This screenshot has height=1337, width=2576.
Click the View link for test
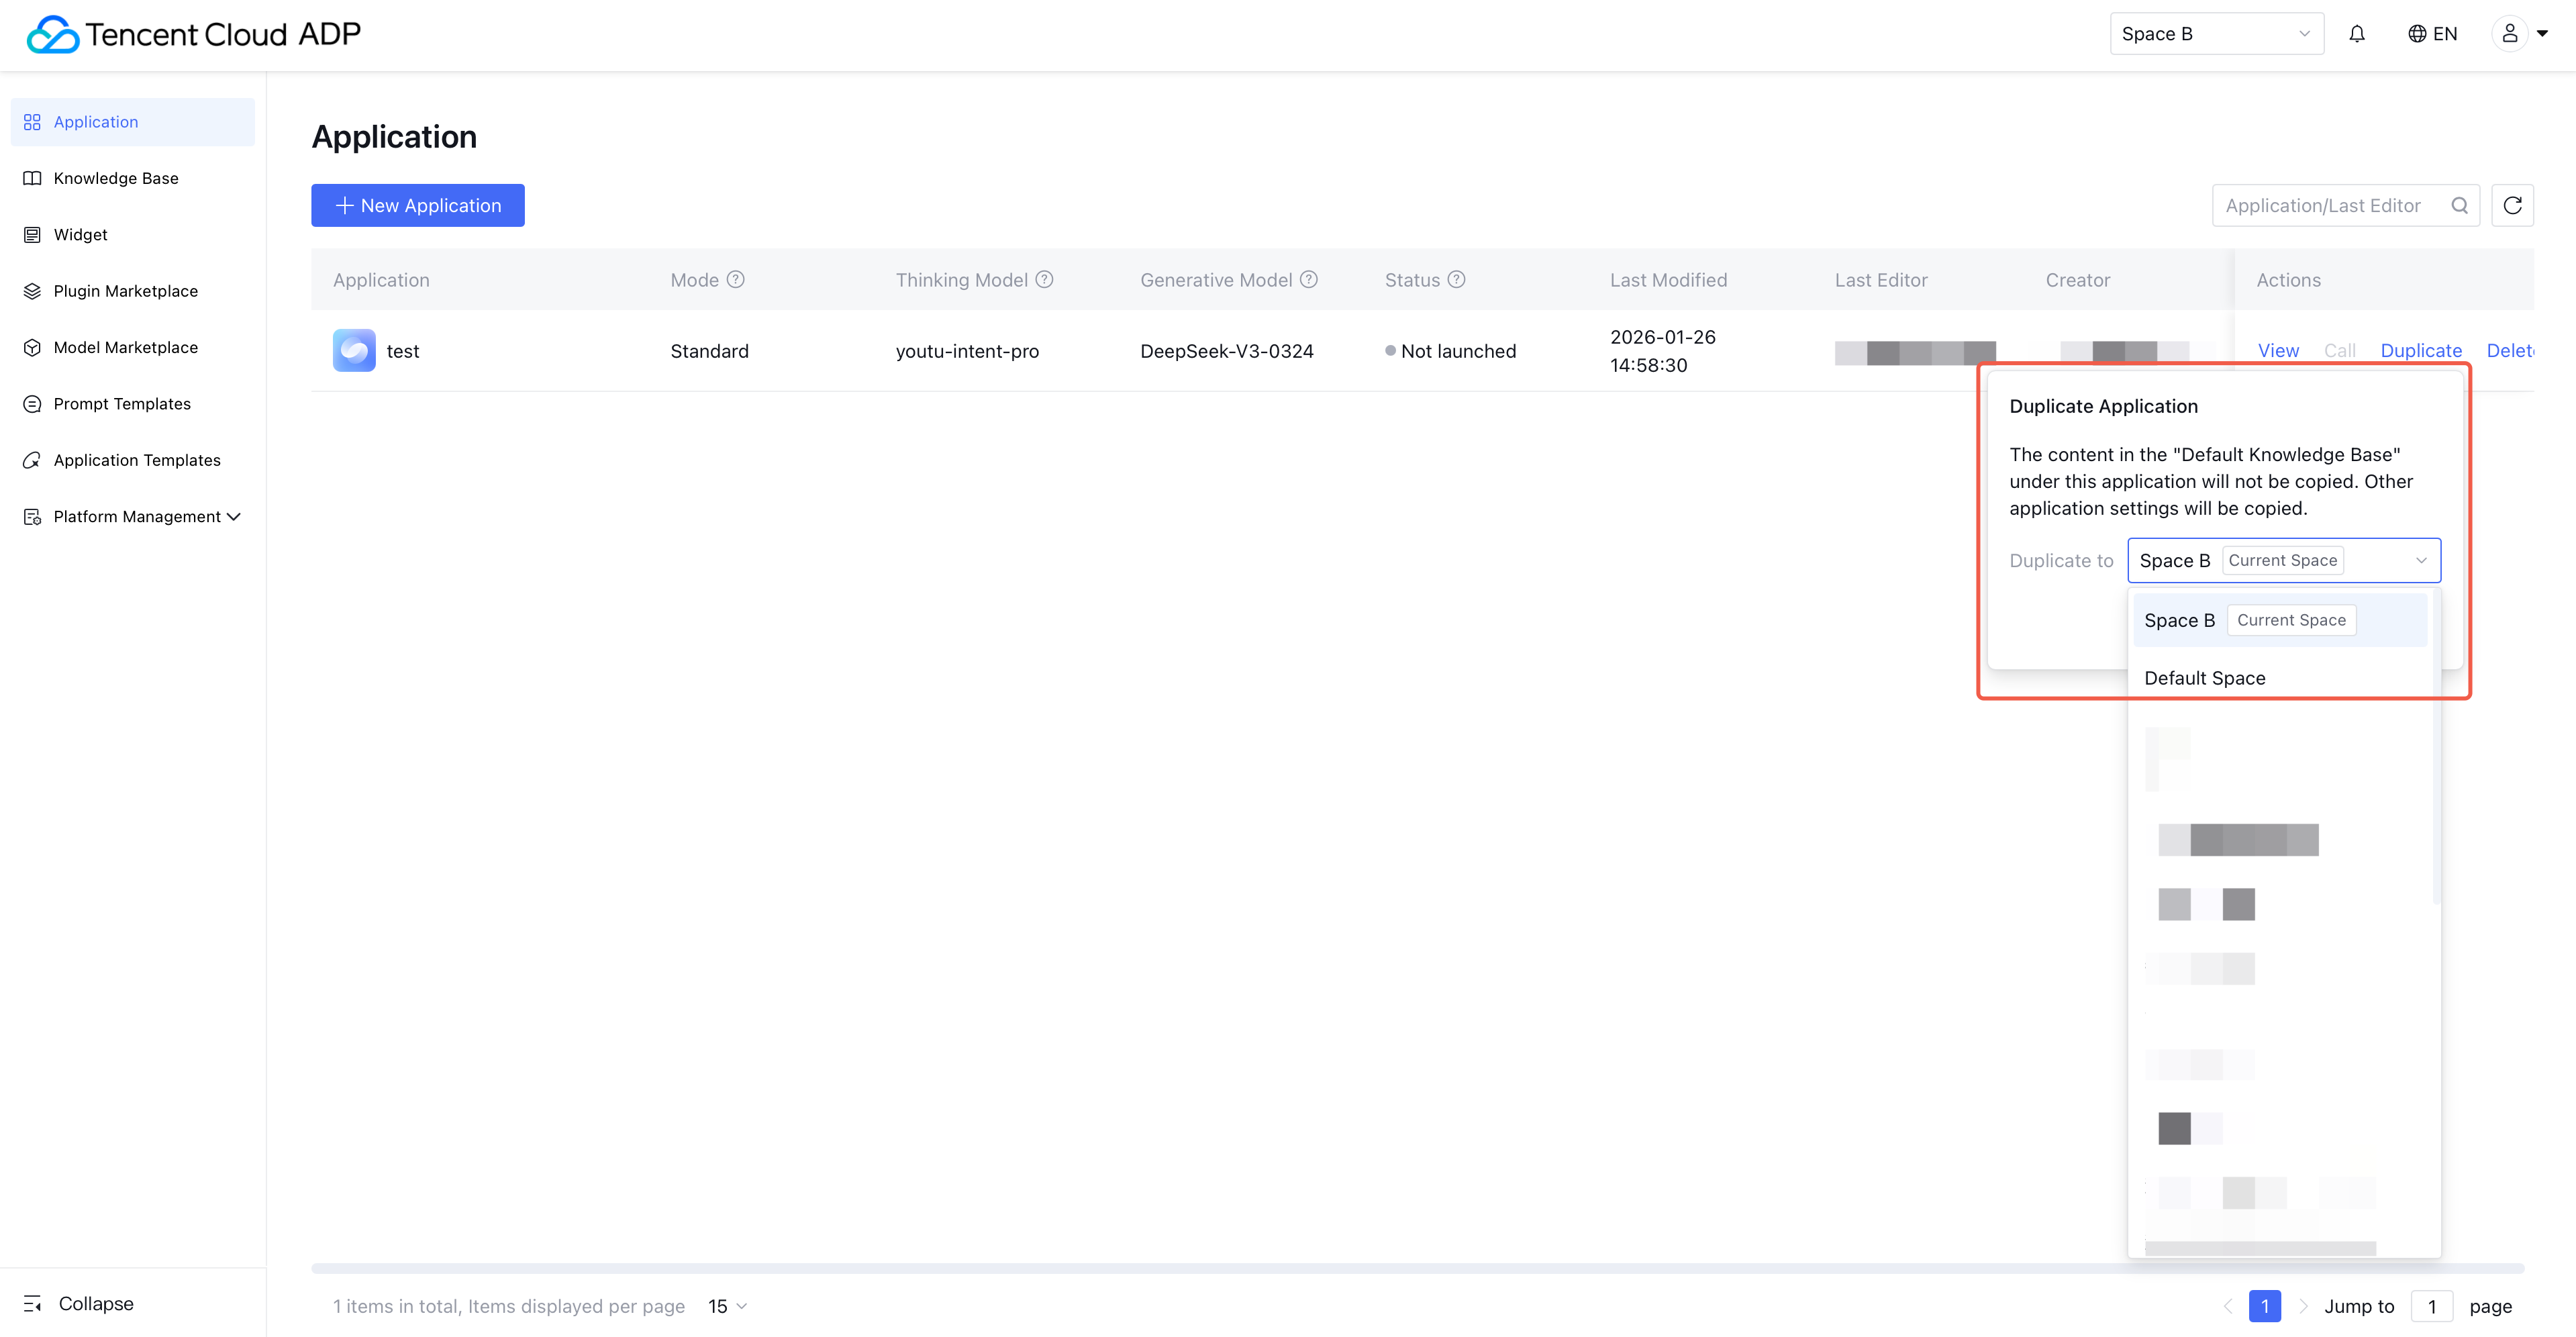click(x=2278, y=351)
